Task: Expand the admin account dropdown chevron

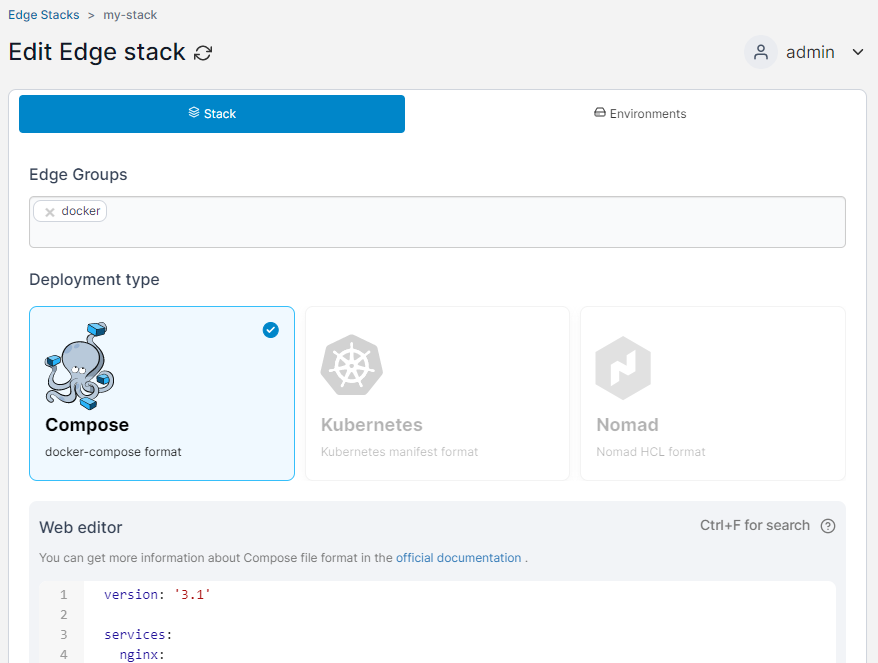Action: point(857,52)
